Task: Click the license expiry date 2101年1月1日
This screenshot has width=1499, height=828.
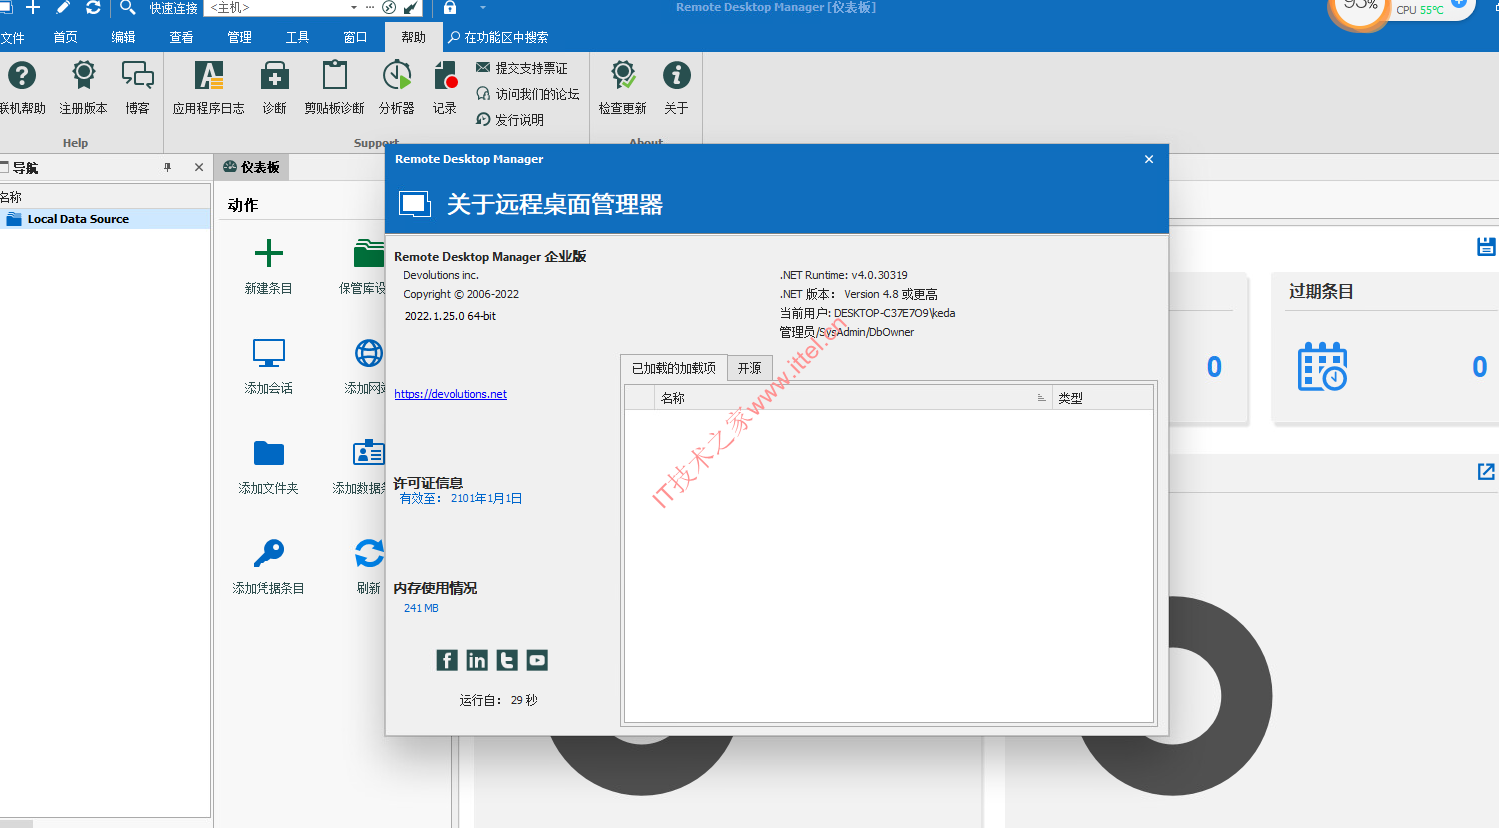Action: tap(486, 498)
